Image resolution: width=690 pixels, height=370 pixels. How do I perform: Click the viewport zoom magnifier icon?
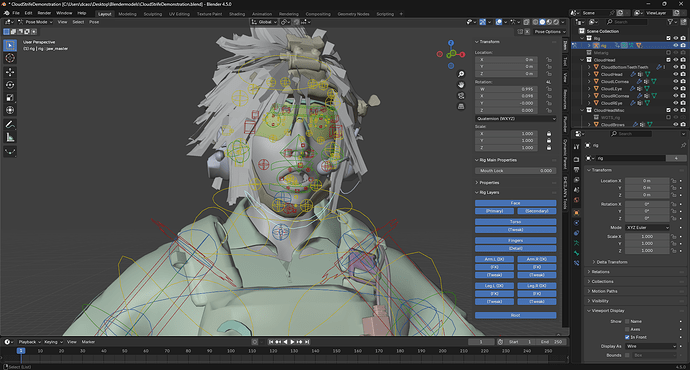pyautogui.click(x=461, y=74)
